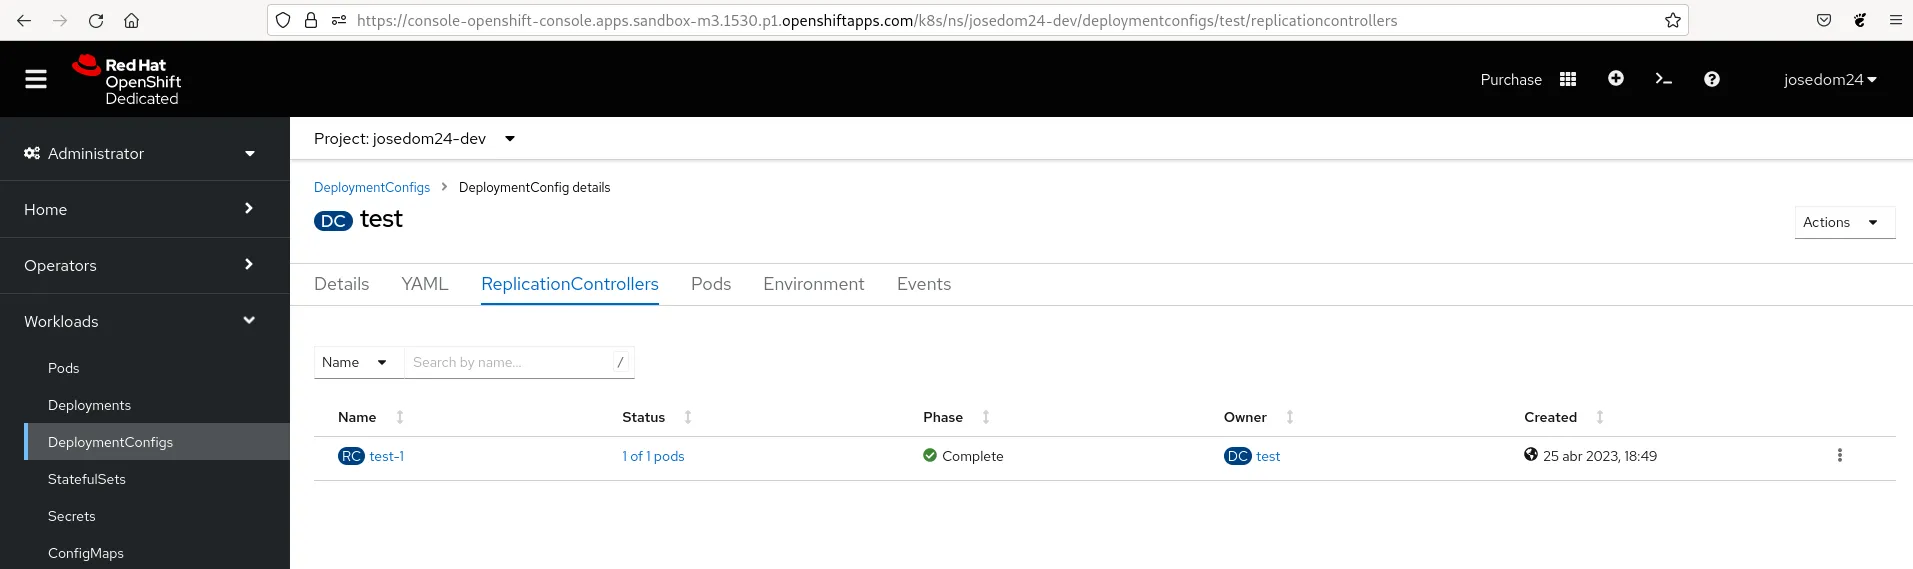The image size is (1913, 569).
Task: Open the hamburger navigation menu
Action: pyautogui.click(x=36, y=79)
